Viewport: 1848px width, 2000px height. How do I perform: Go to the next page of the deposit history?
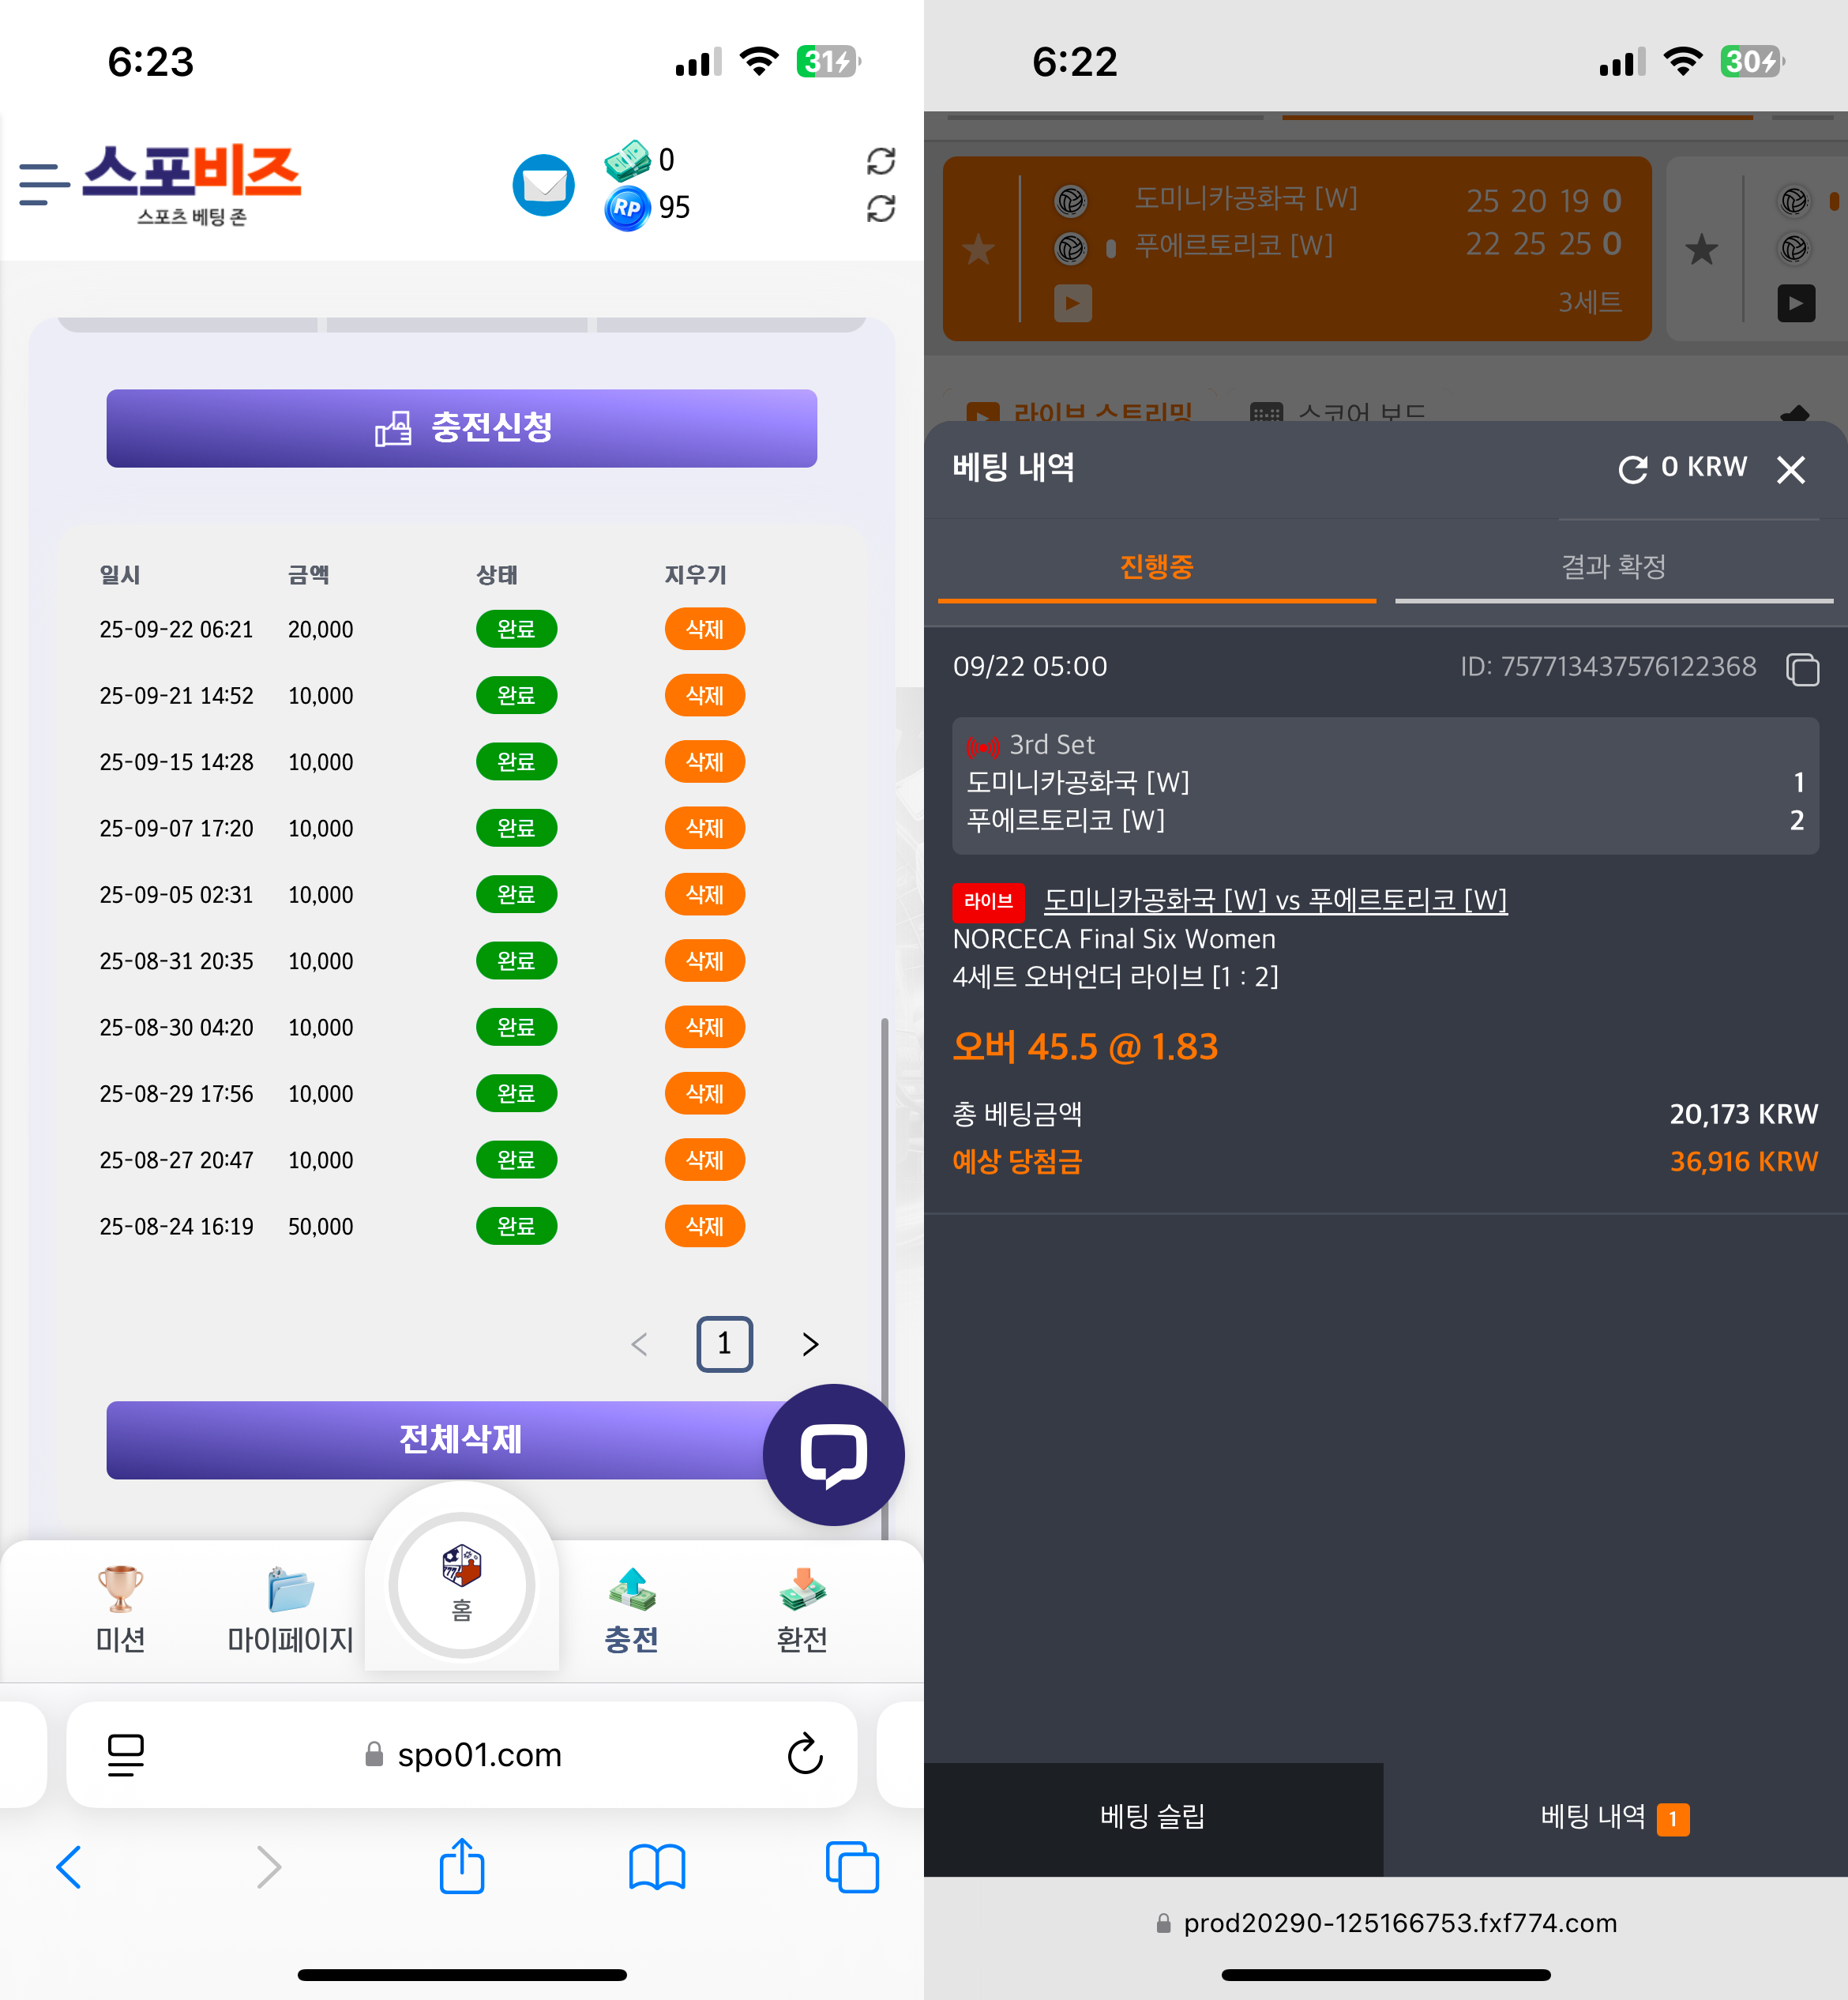pos(810,1344)
